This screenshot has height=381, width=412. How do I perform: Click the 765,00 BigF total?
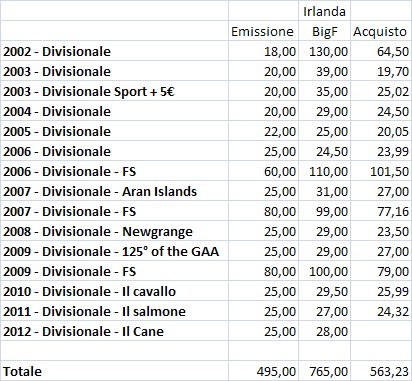point(324,371)
